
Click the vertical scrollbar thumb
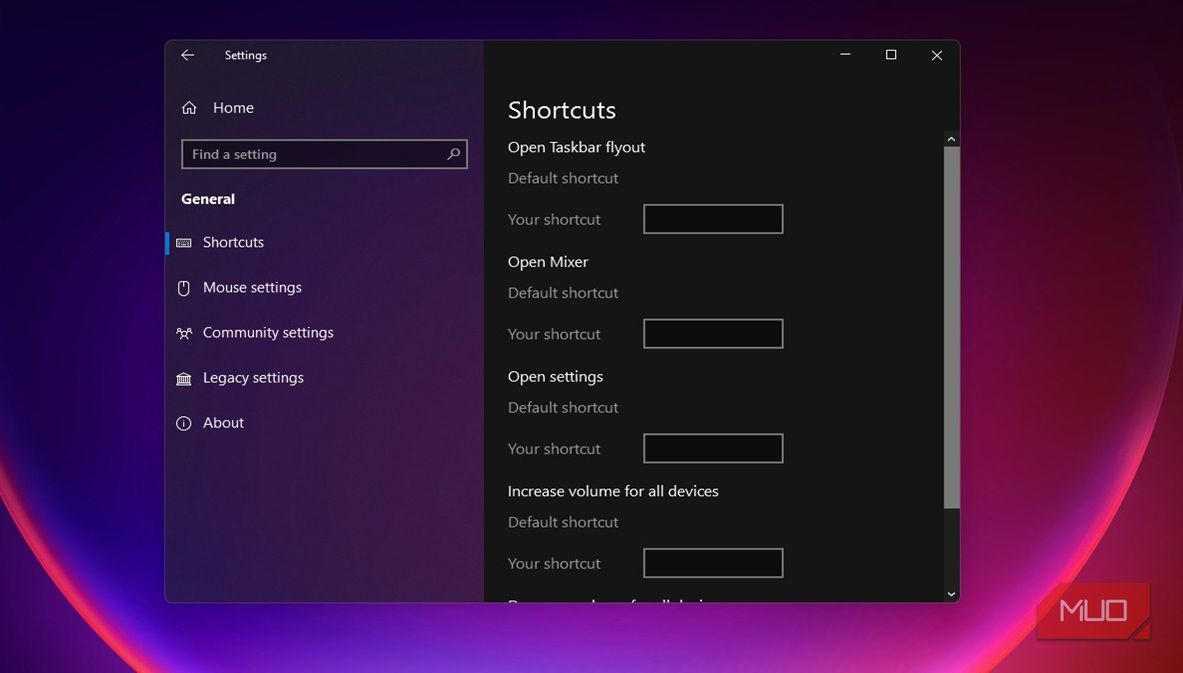coord(951,327)
